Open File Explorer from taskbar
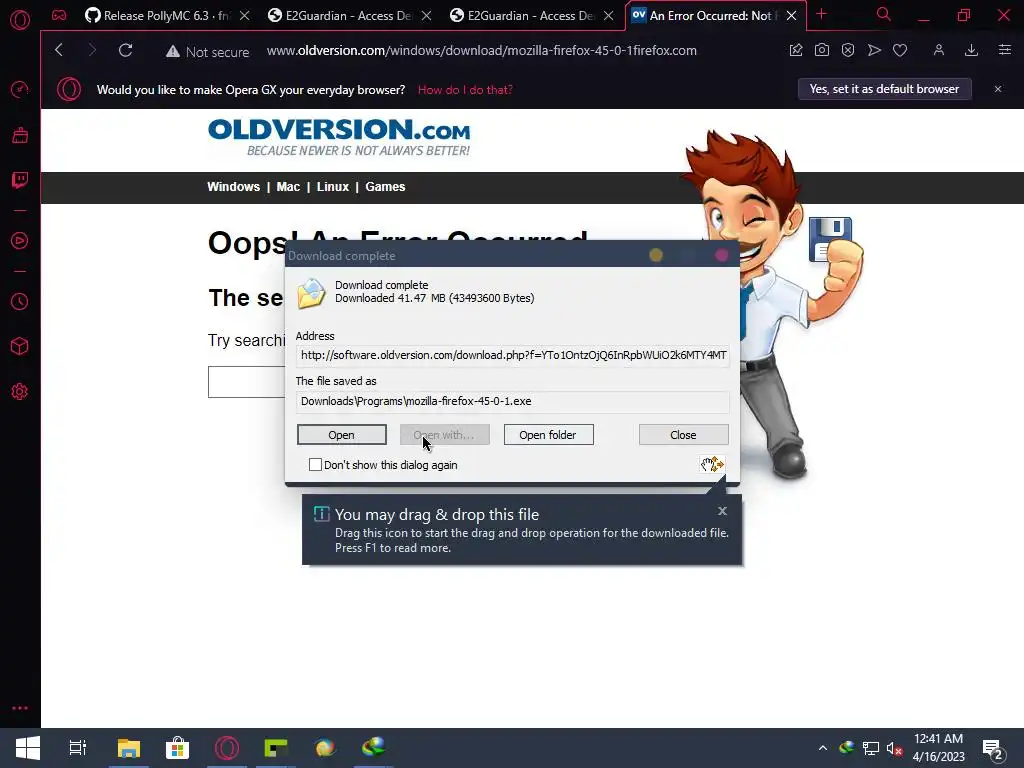 click(x=129, y=748)
